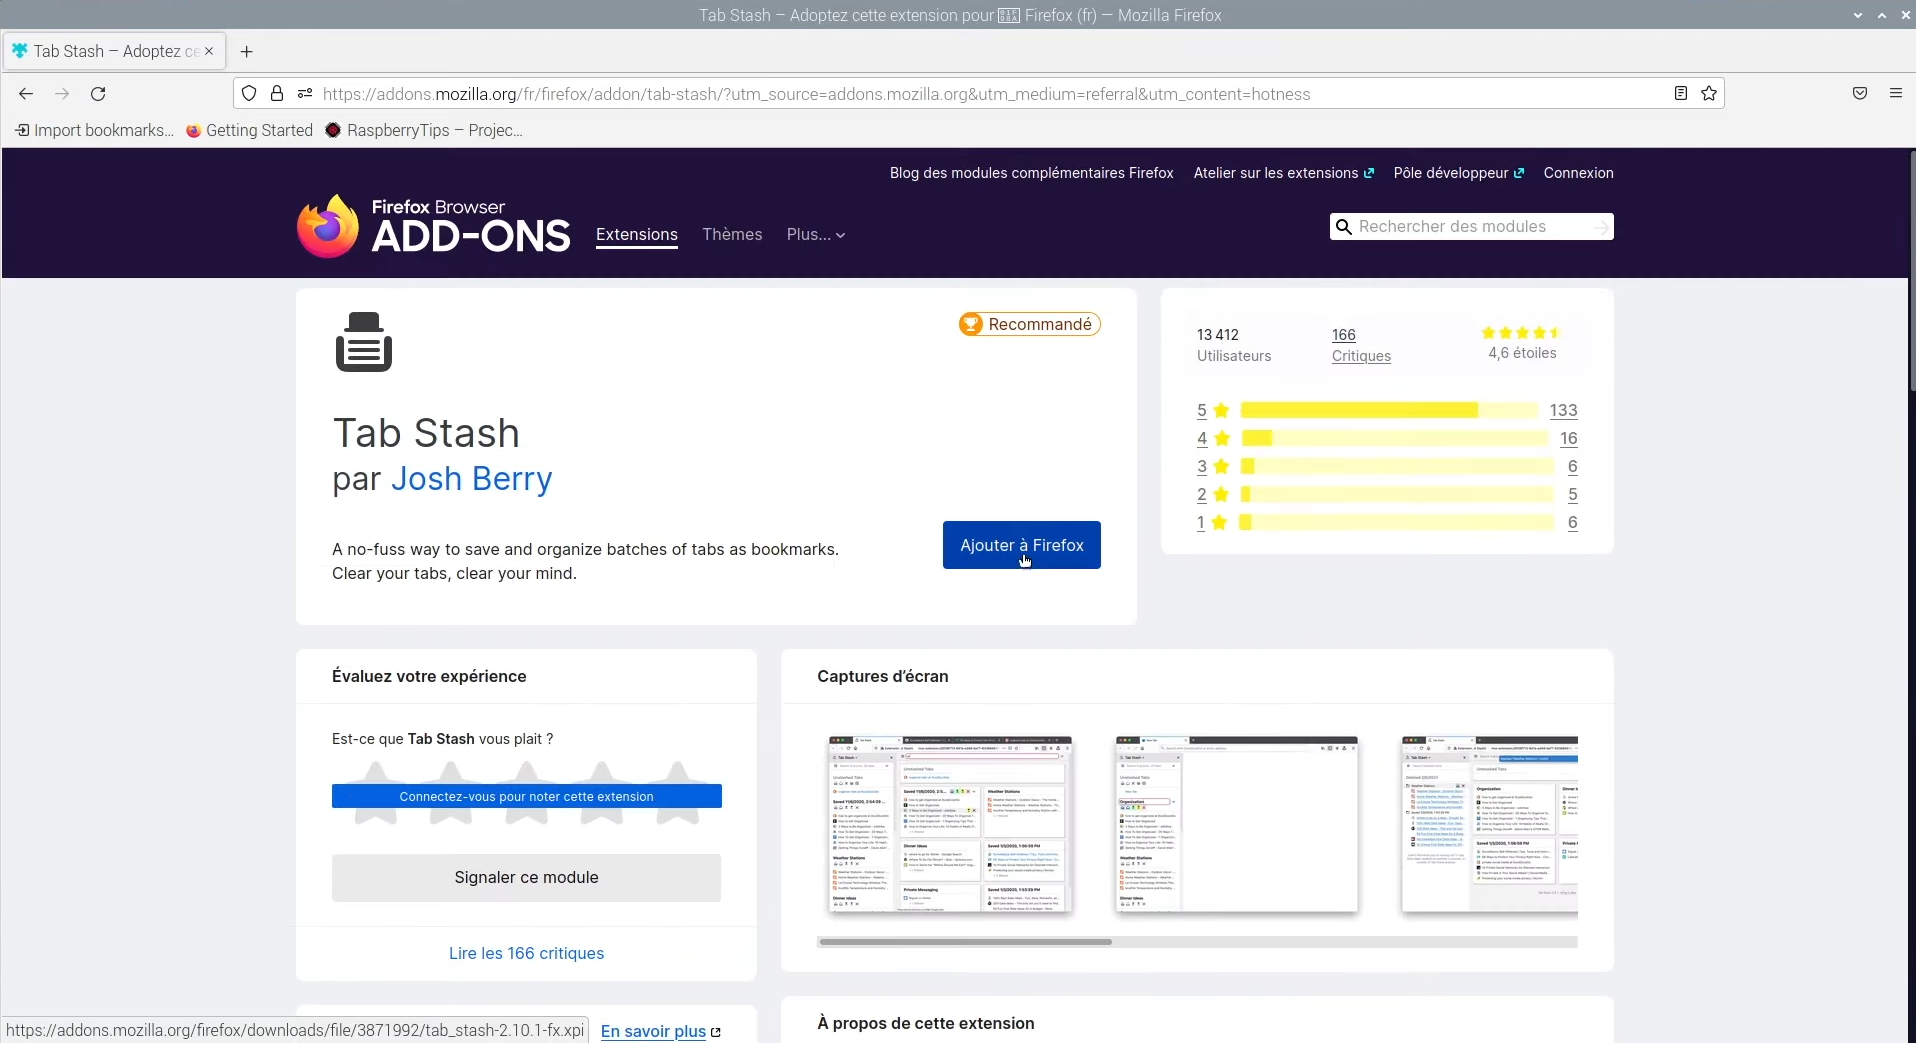
Task: Click the site security padlock icon
Action: [x=277, y=93]
